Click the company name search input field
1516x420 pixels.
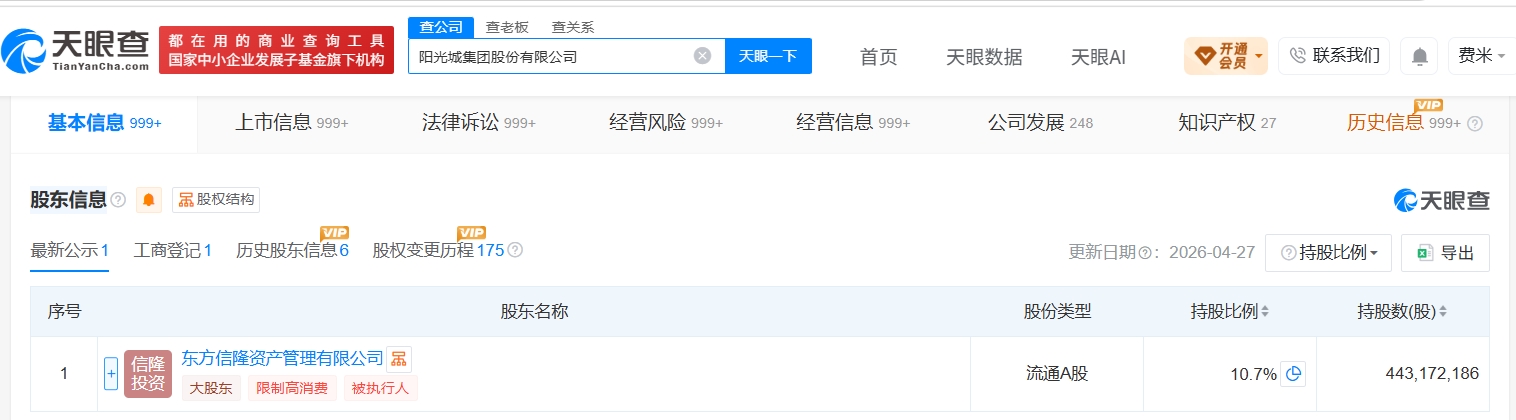[x=552, y=57]
